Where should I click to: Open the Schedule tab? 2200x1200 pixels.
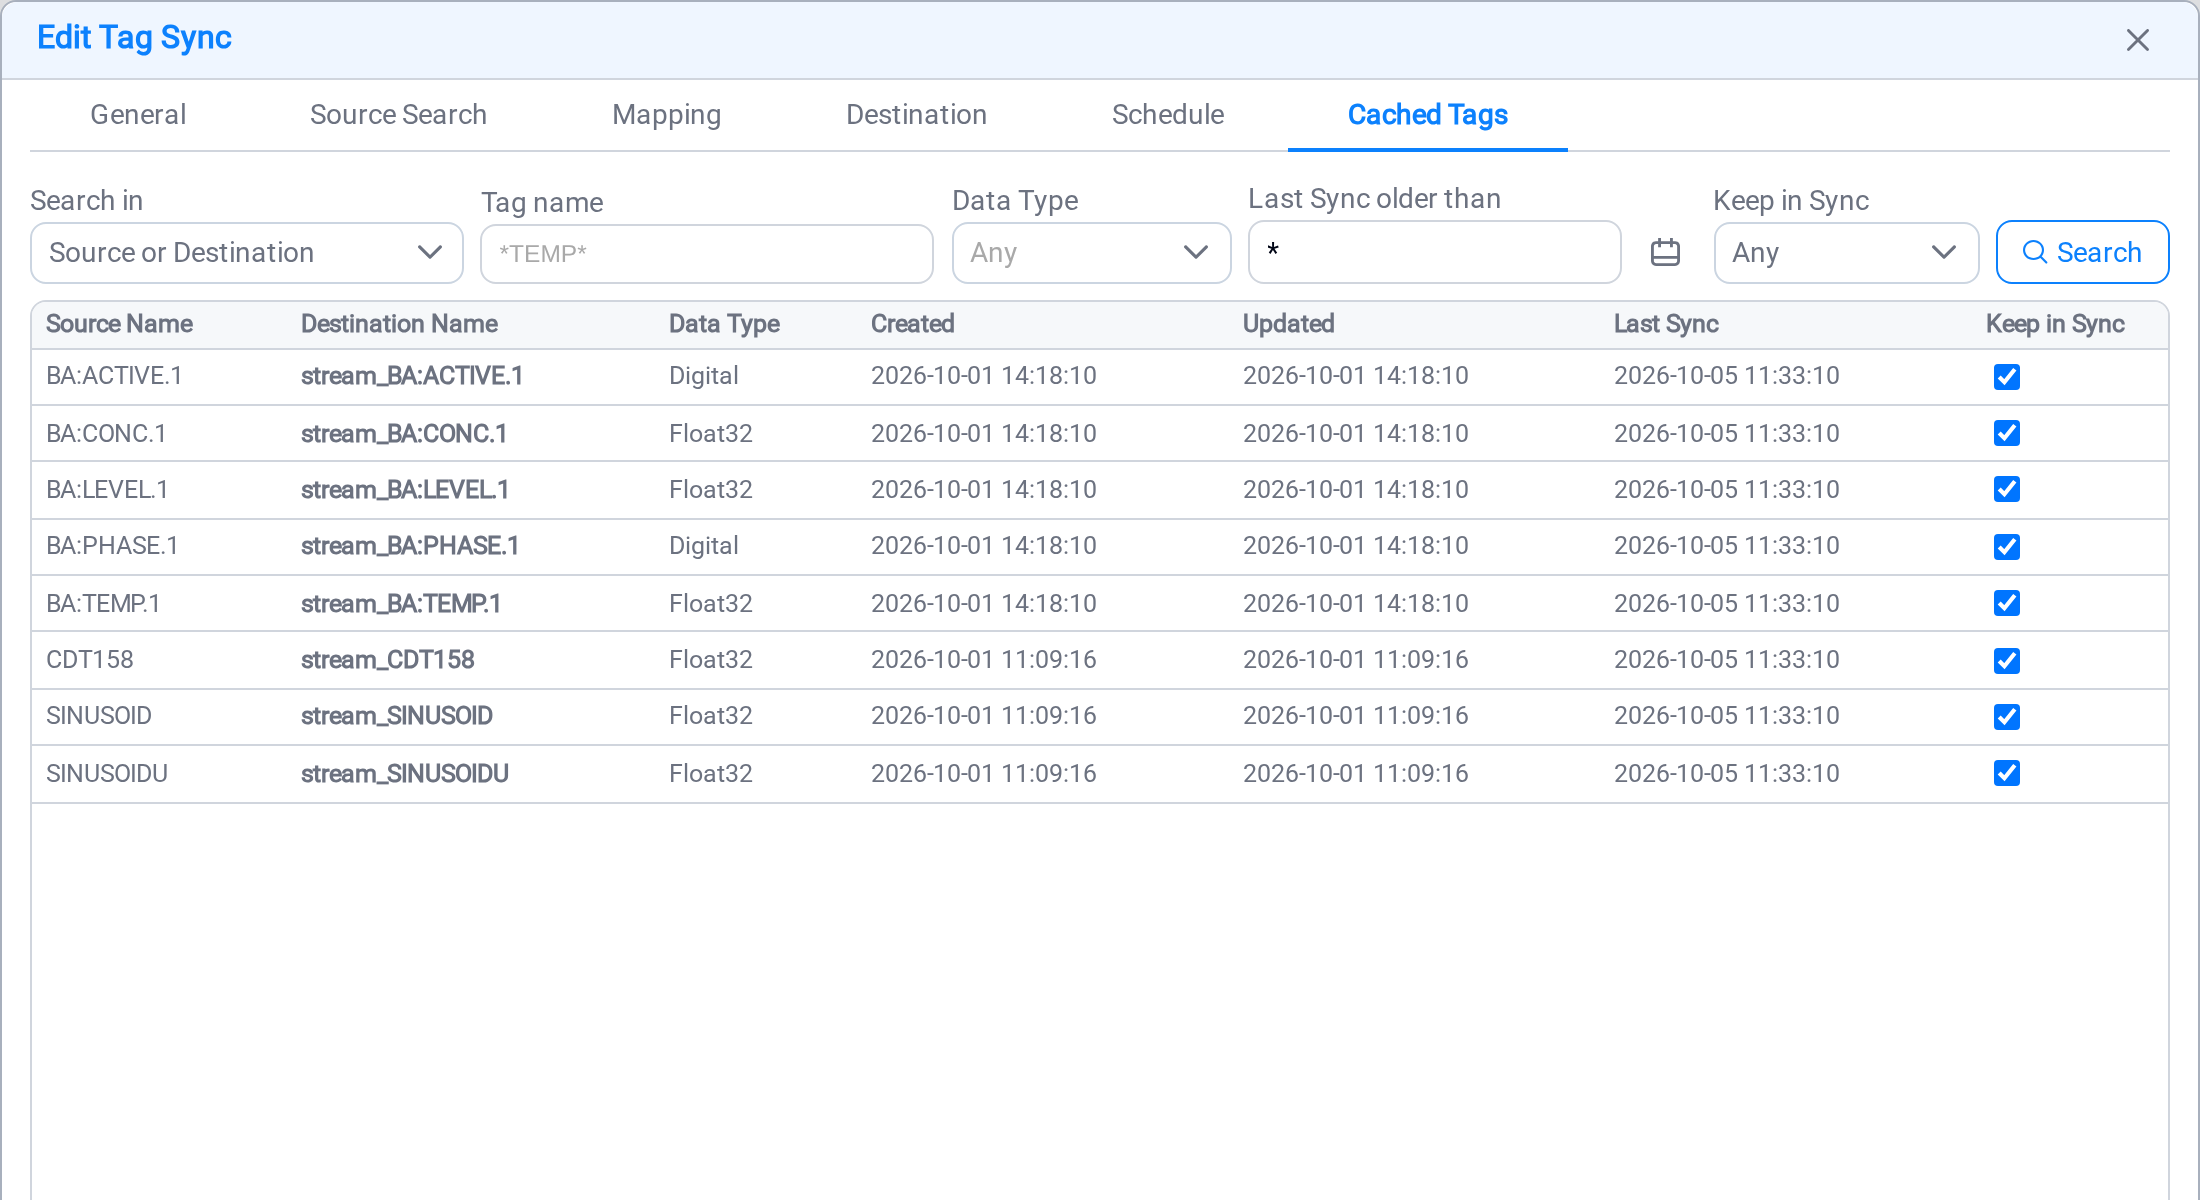[x=1168, y=115]
